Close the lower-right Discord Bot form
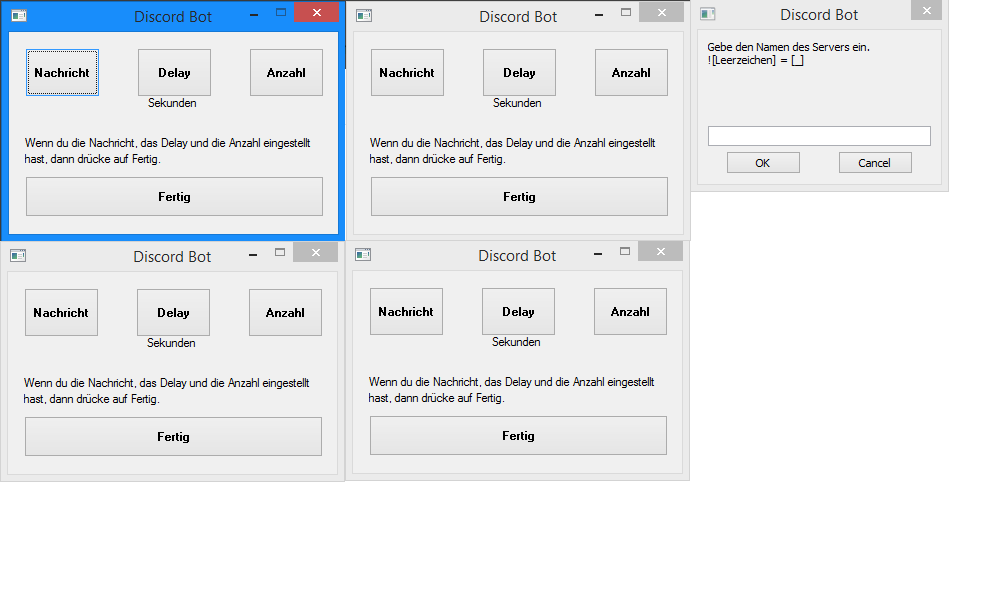Screen dimensions: 1000x600 click(661, 251)
